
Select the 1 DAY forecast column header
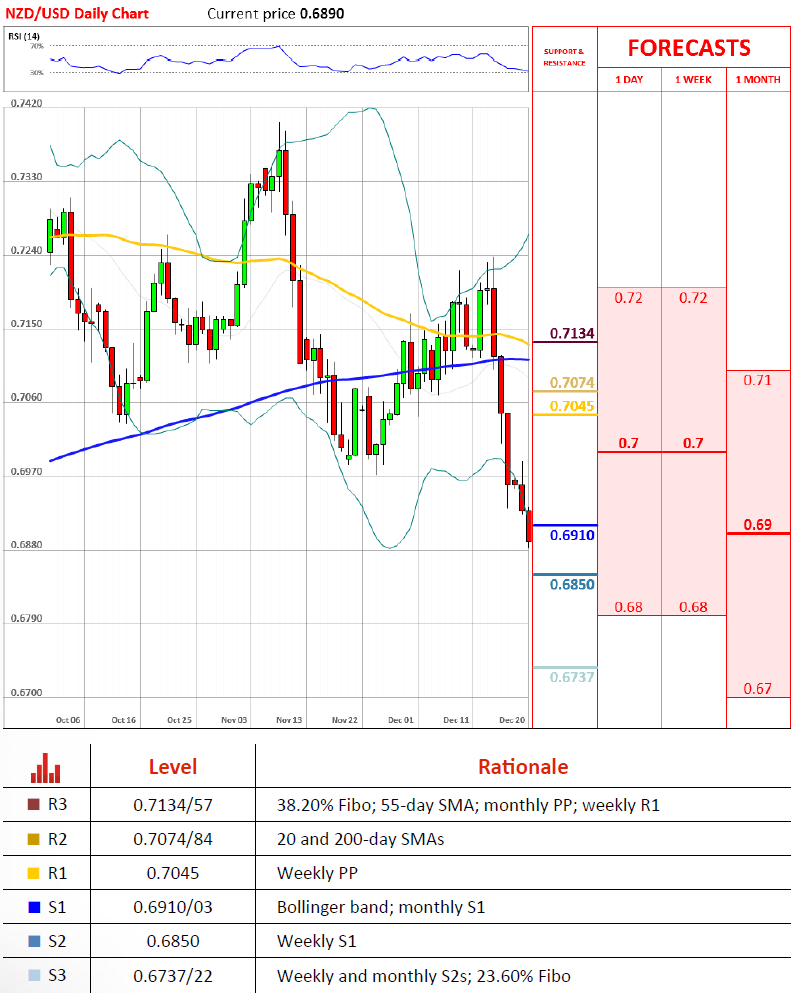pyautogui.click(x=629, y=80)
